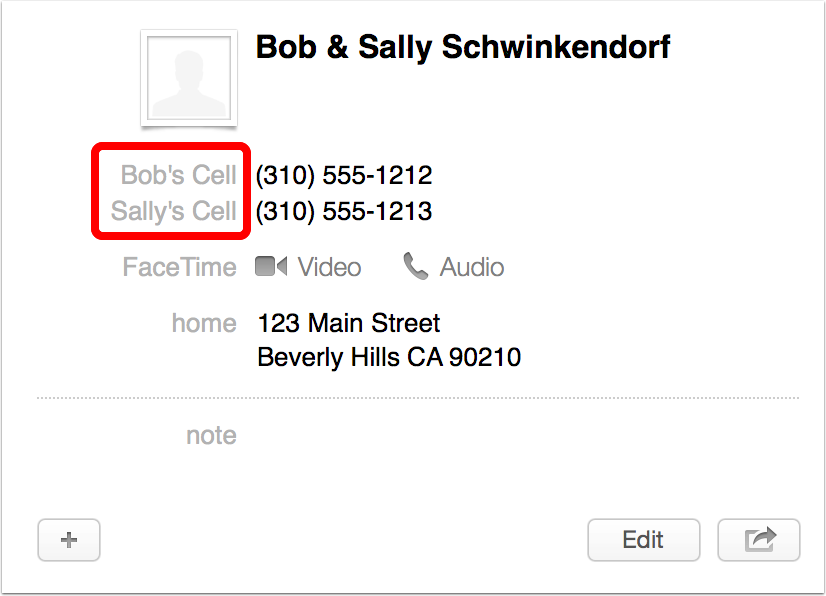Click the FaceTime field label
This screenshot has width=826, height=596.
[179, 267]
